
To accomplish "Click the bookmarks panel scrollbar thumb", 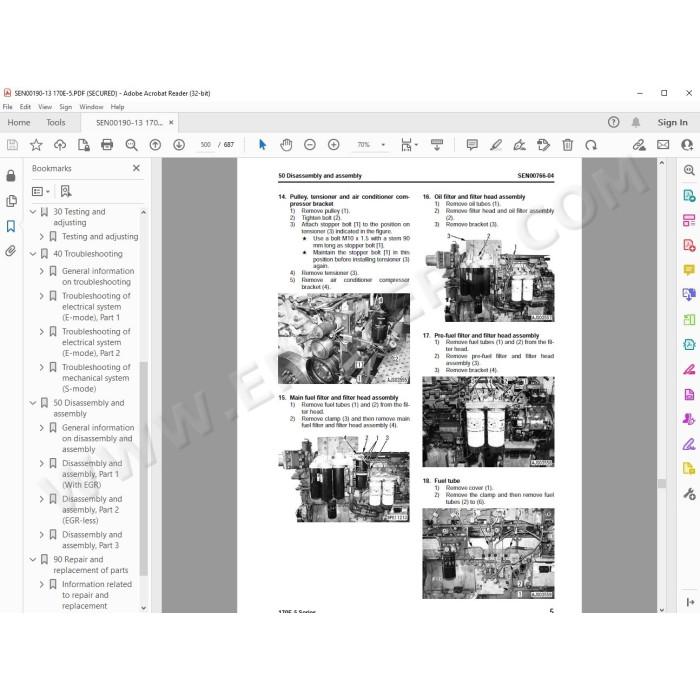I will click(143, 468).
